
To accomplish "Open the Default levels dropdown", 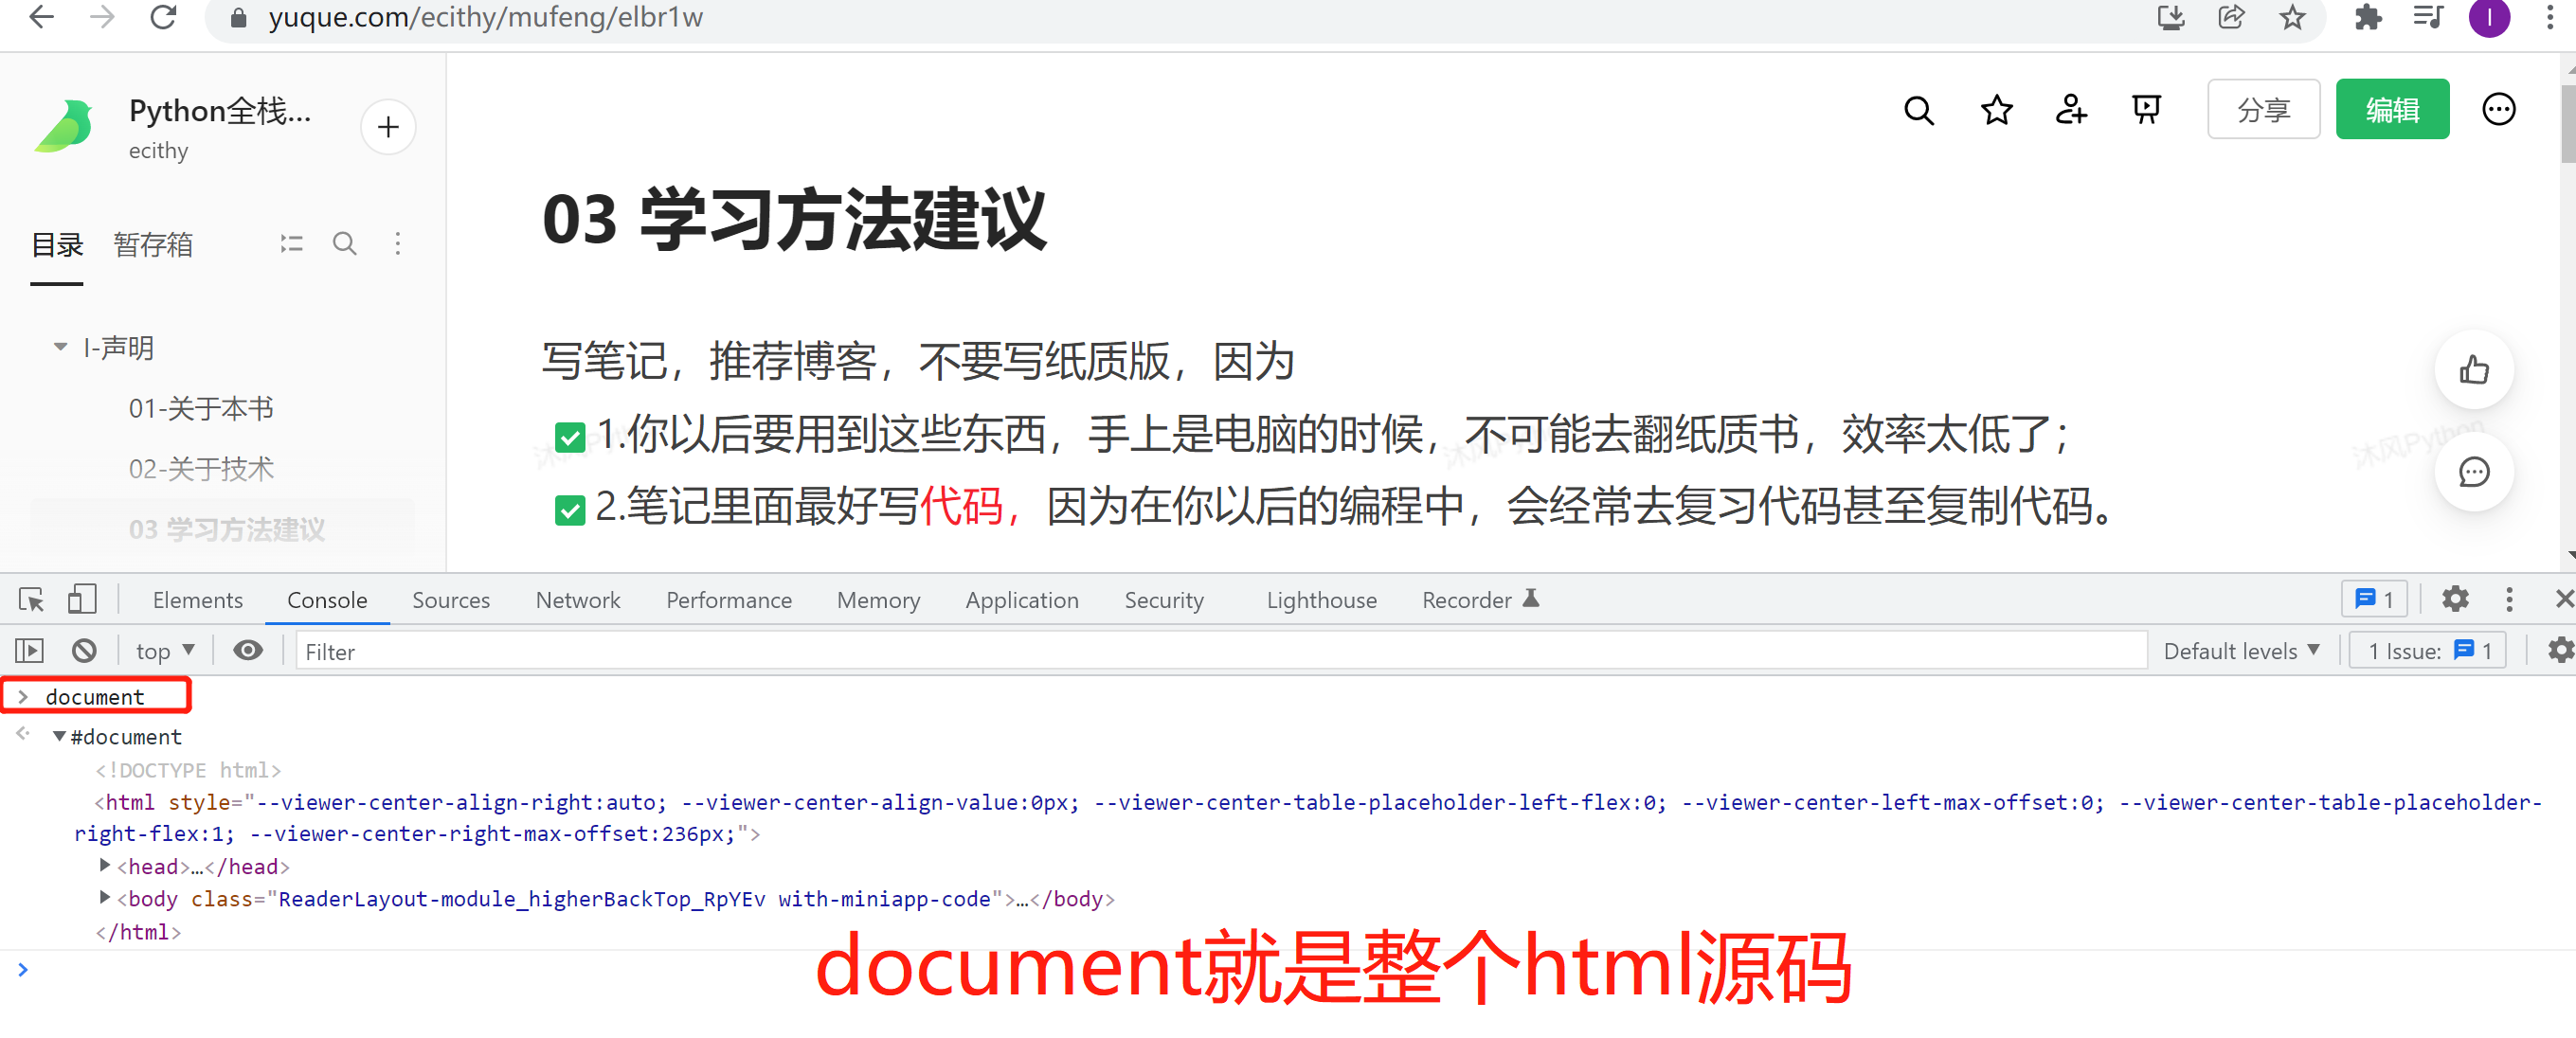I will click(x=2240, y=651).
